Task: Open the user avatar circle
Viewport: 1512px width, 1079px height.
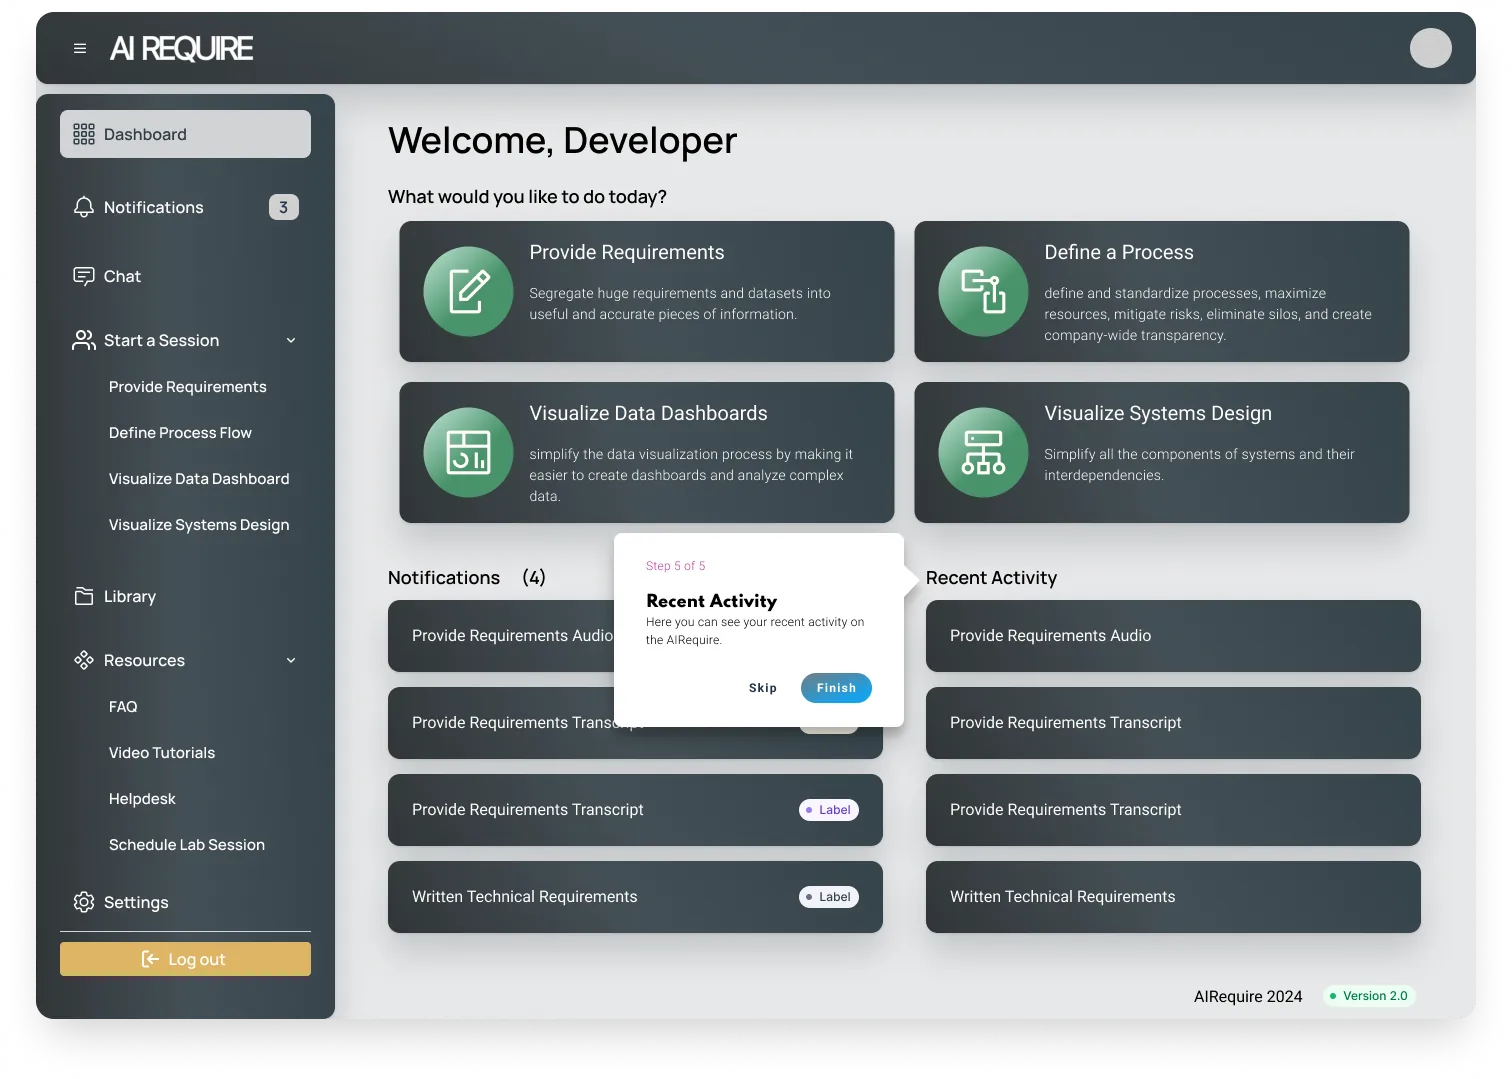Action: [x=1430, y=48]
